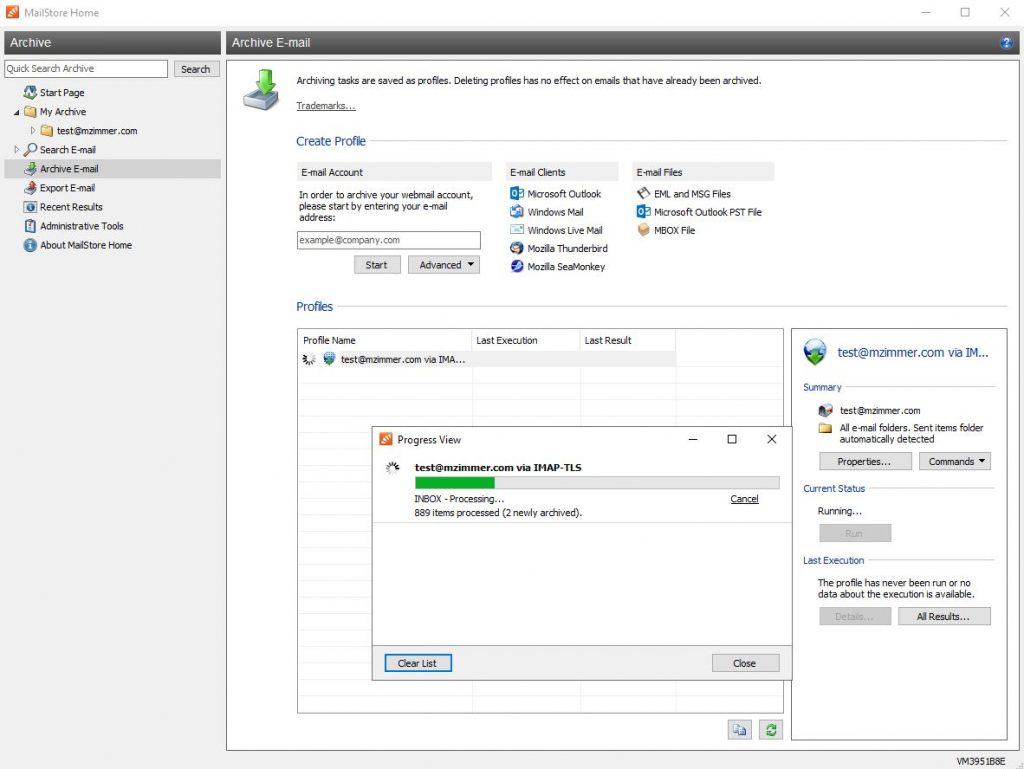Viewport: 1024px width, 769px height.
Task: Click the e-mail address input field
Action: (x=389, y=241)
